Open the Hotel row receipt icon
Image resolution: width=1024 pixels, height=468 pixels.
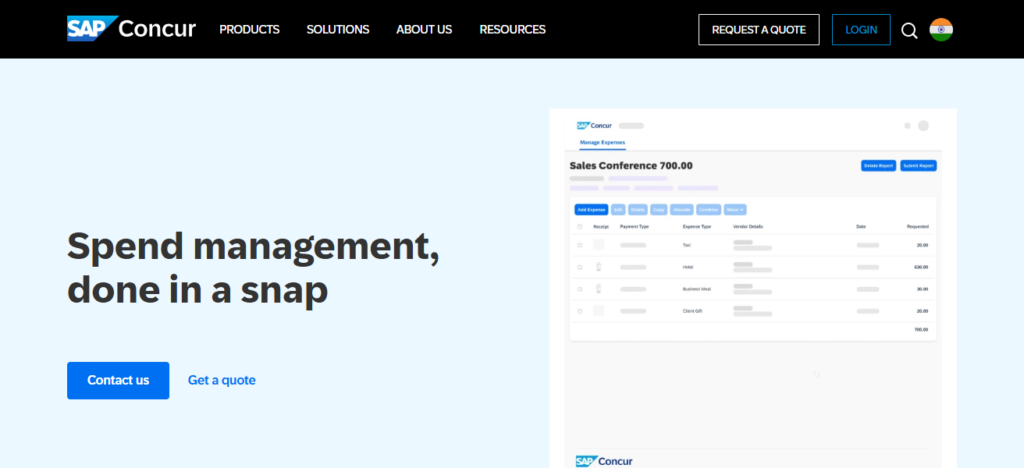(x=599, y=267)
